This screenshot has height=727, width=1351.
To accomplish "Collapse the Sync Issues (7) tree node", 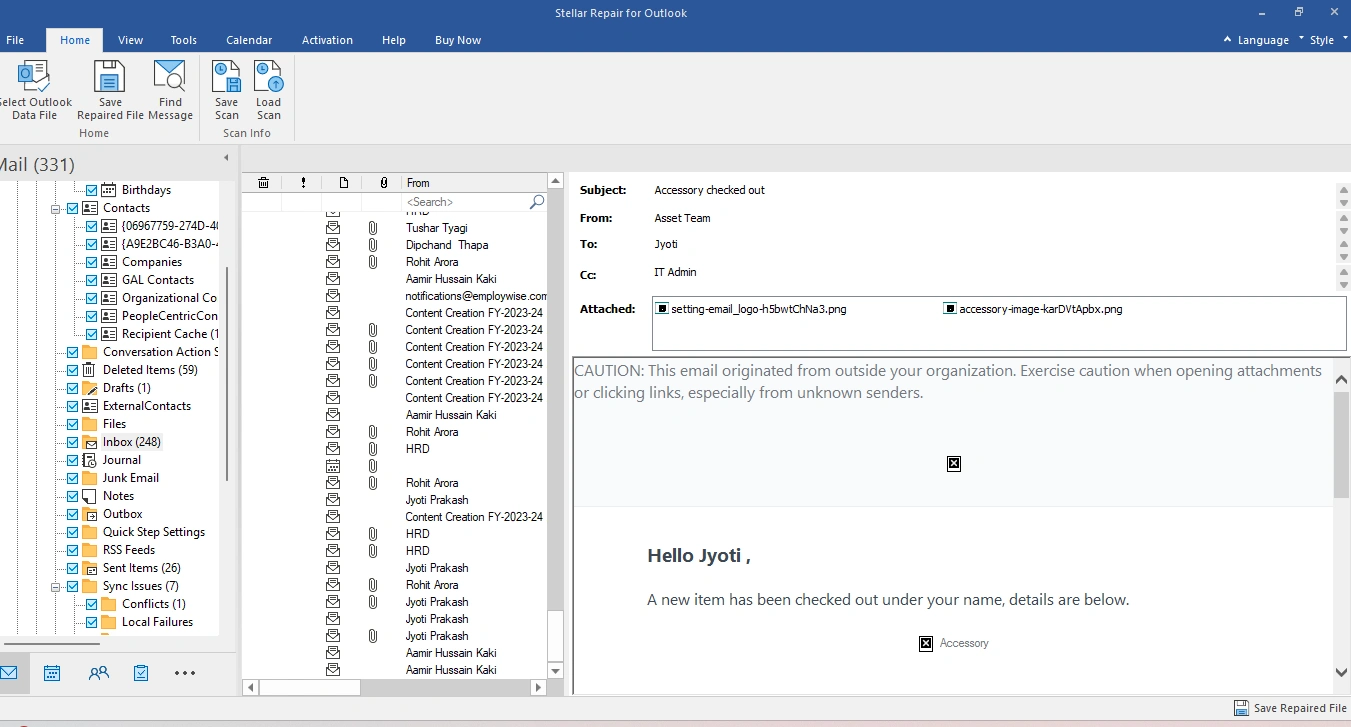I will [56, 586].
